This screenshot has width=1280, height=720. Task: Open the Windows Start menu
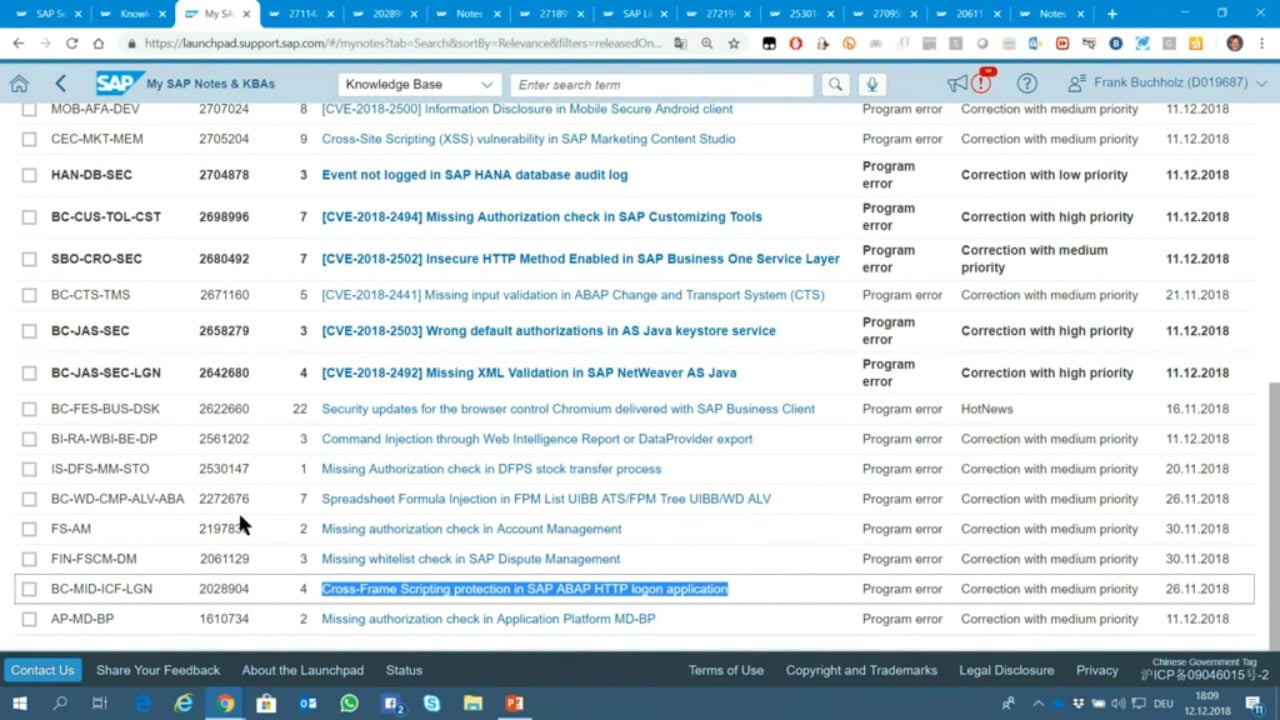pyautogui.click(x=19, y=703)
